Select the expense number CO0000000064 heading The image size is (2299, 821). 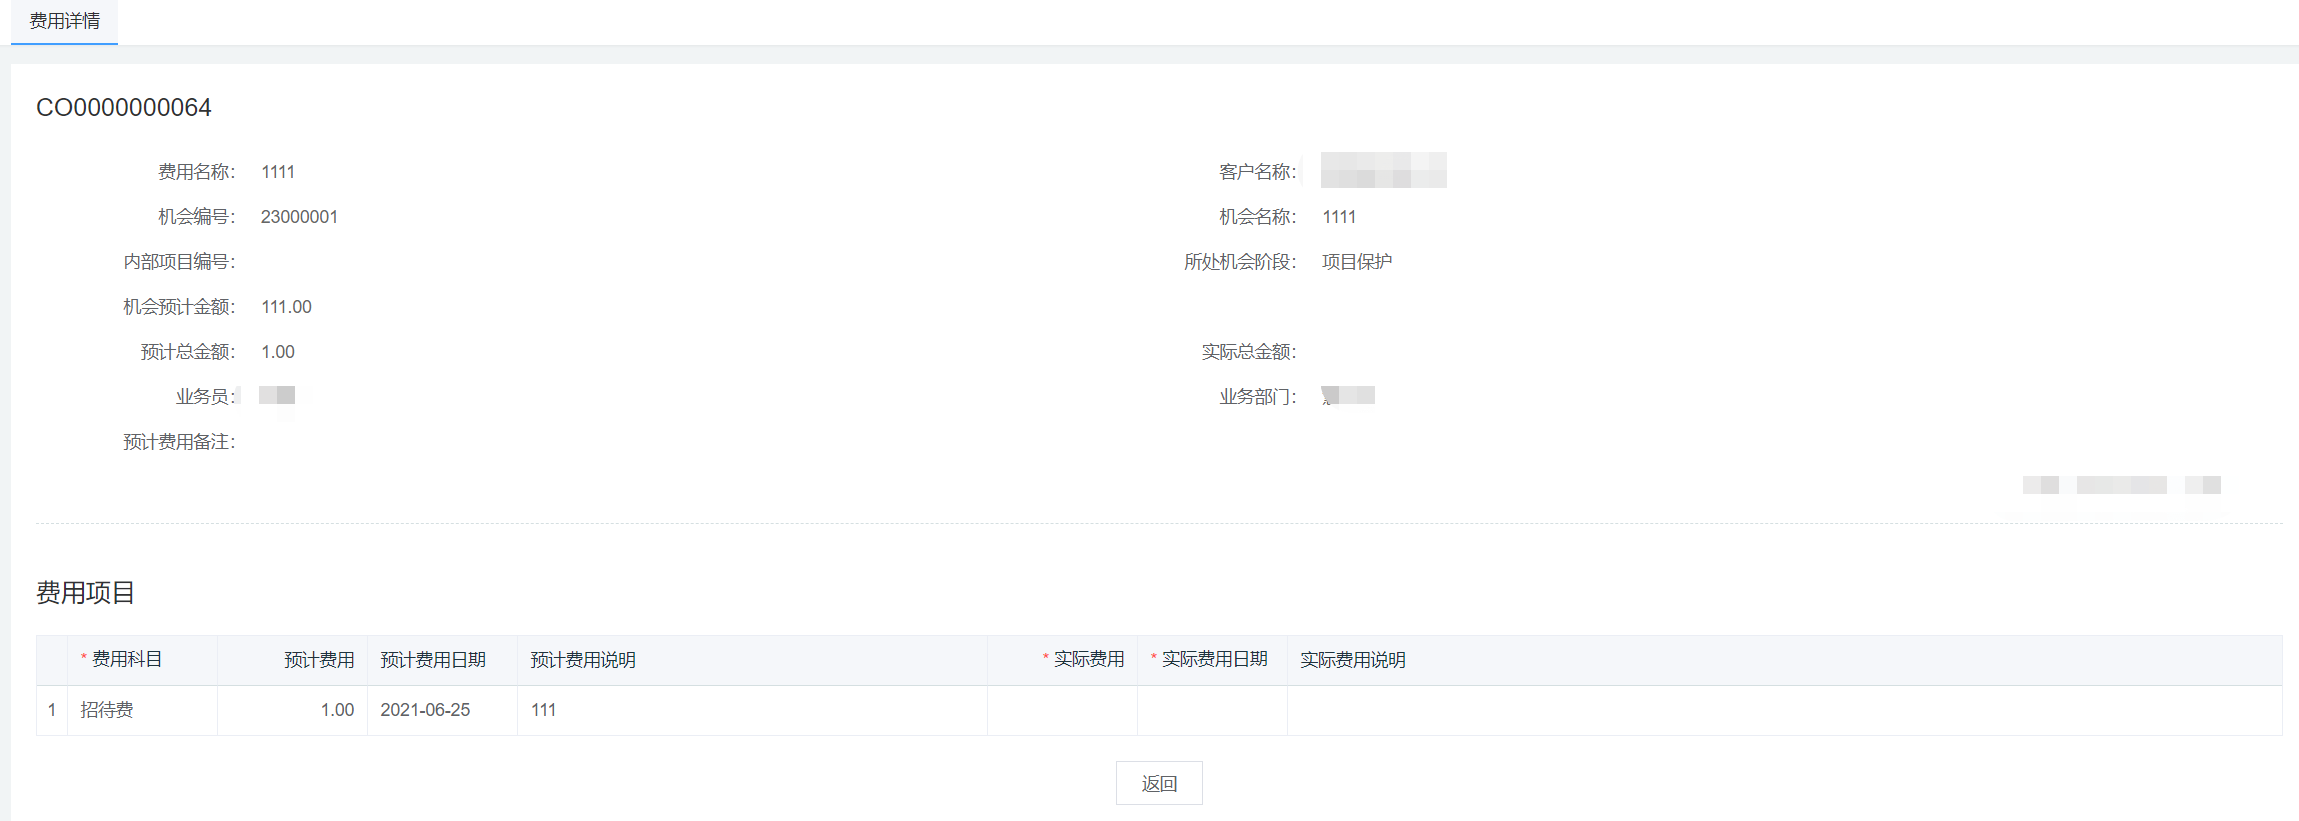[x=124, y=108]
